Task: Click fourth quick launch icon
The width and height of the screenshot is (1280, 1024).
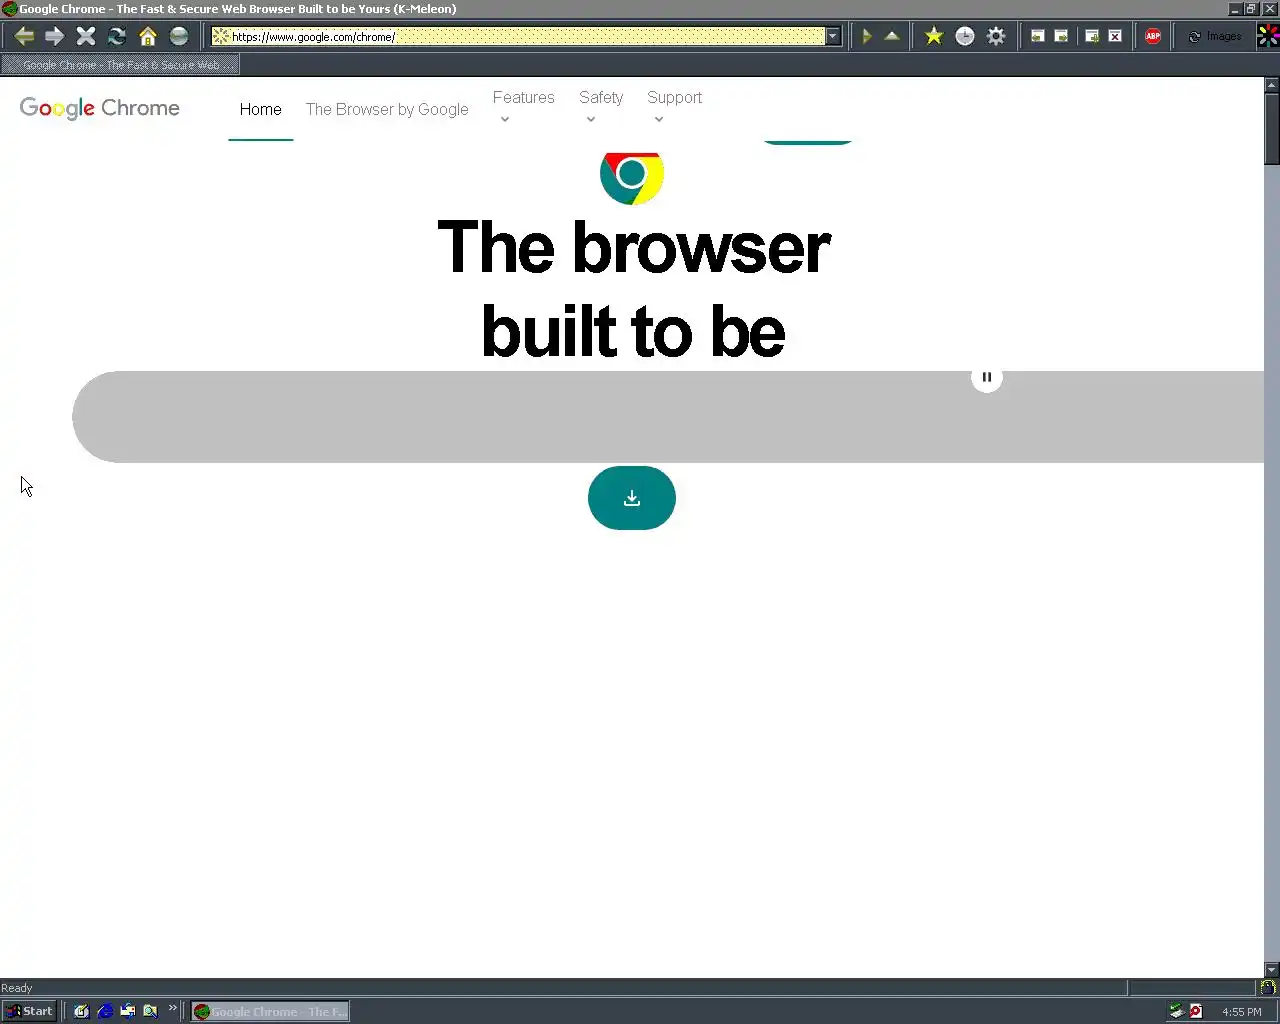Action: 150,1011
